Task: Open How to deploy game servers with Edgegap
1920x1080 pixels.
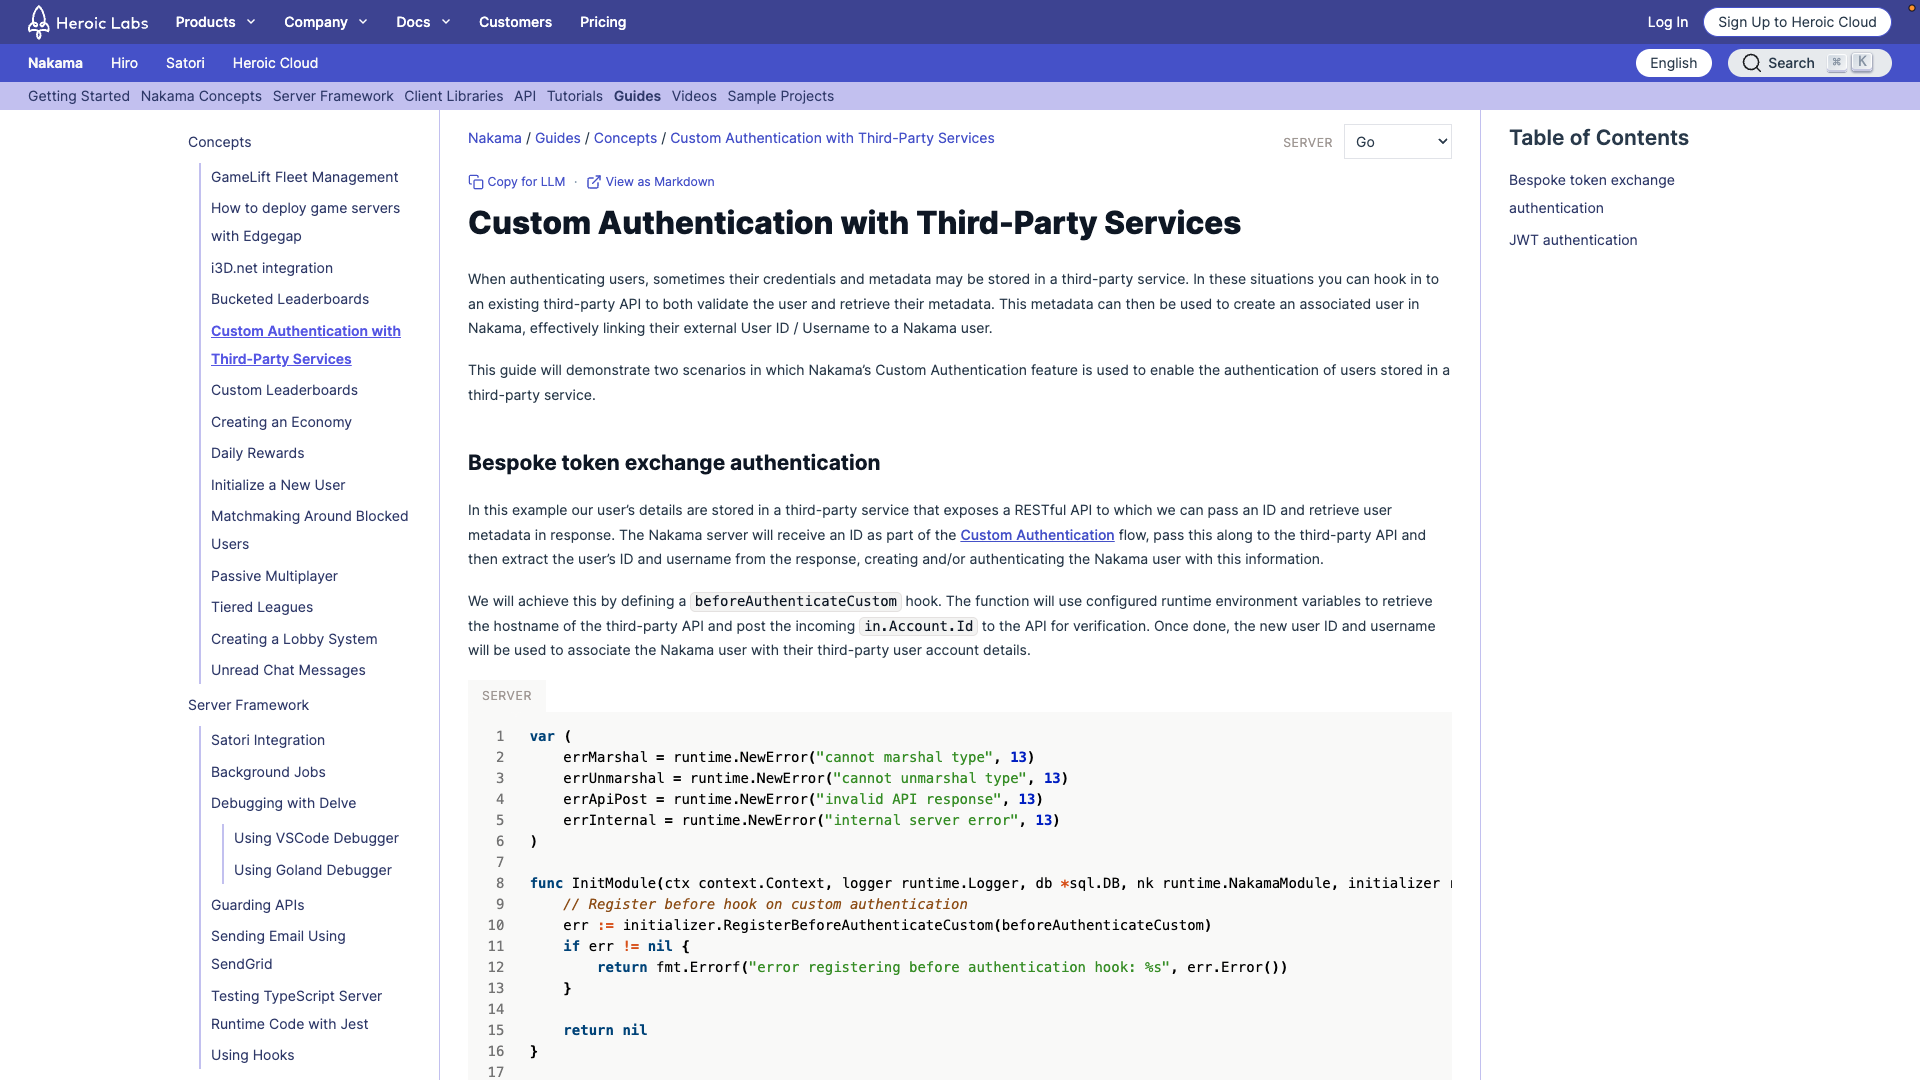Action: (305, 222)
